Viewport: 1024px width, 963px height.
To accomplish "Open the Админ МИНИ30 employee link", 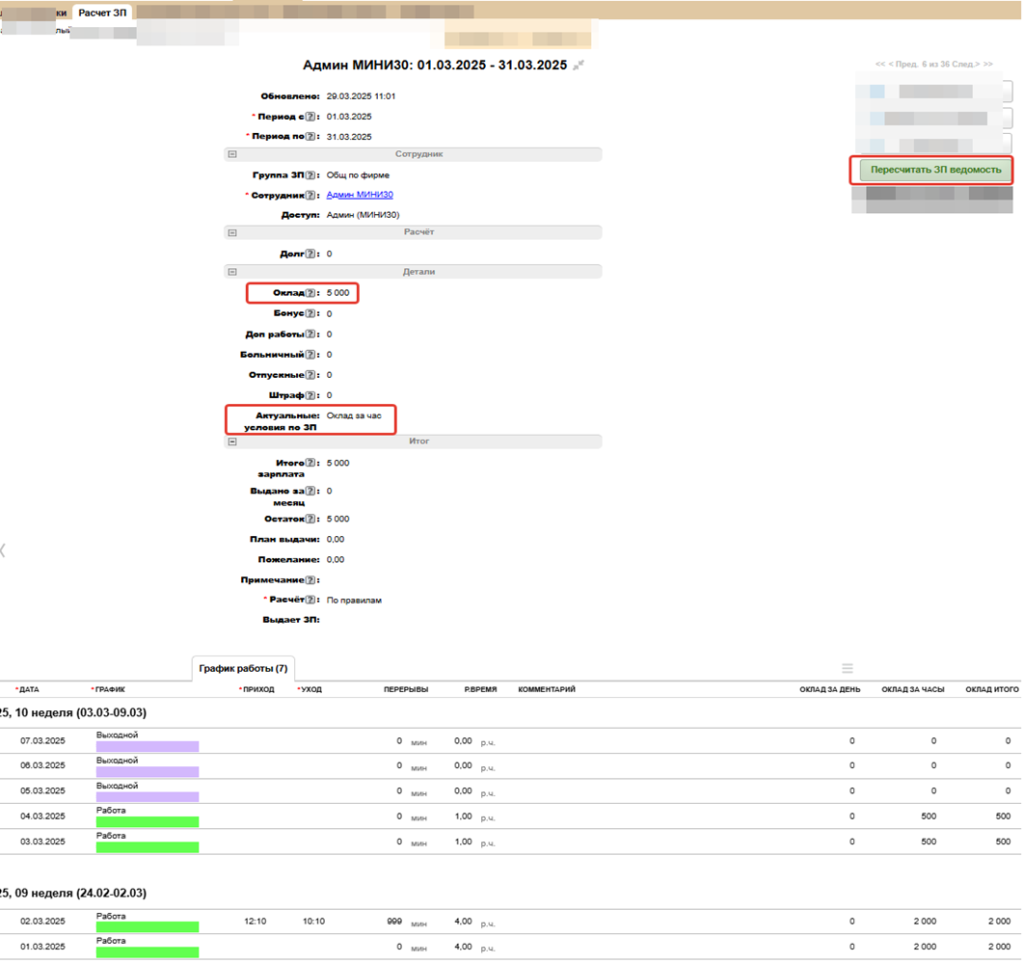I will click(352, 195).
